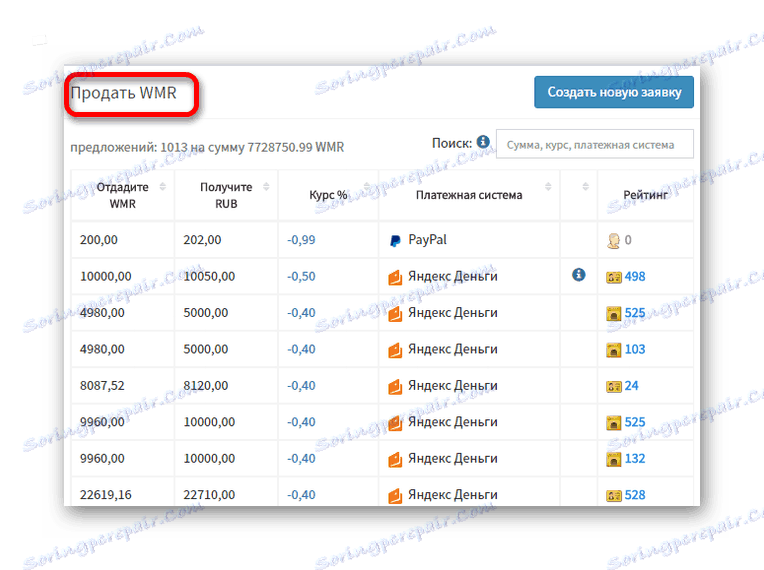This screenshot has height=570, width=764.
Task: Click the user avatar icon beside rating 0
Action: [613, 240]
